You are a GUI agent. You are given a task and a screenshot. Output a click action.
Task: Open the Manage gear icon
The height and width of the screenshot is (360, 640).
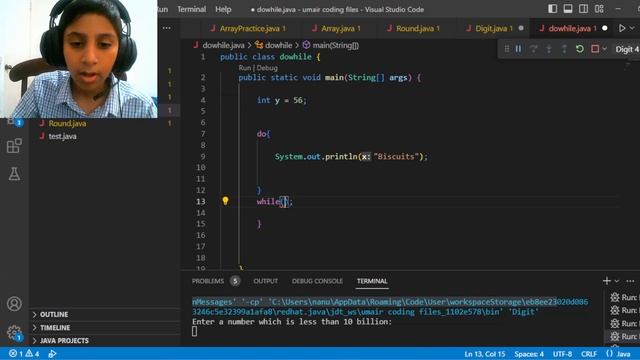(14, 332)
